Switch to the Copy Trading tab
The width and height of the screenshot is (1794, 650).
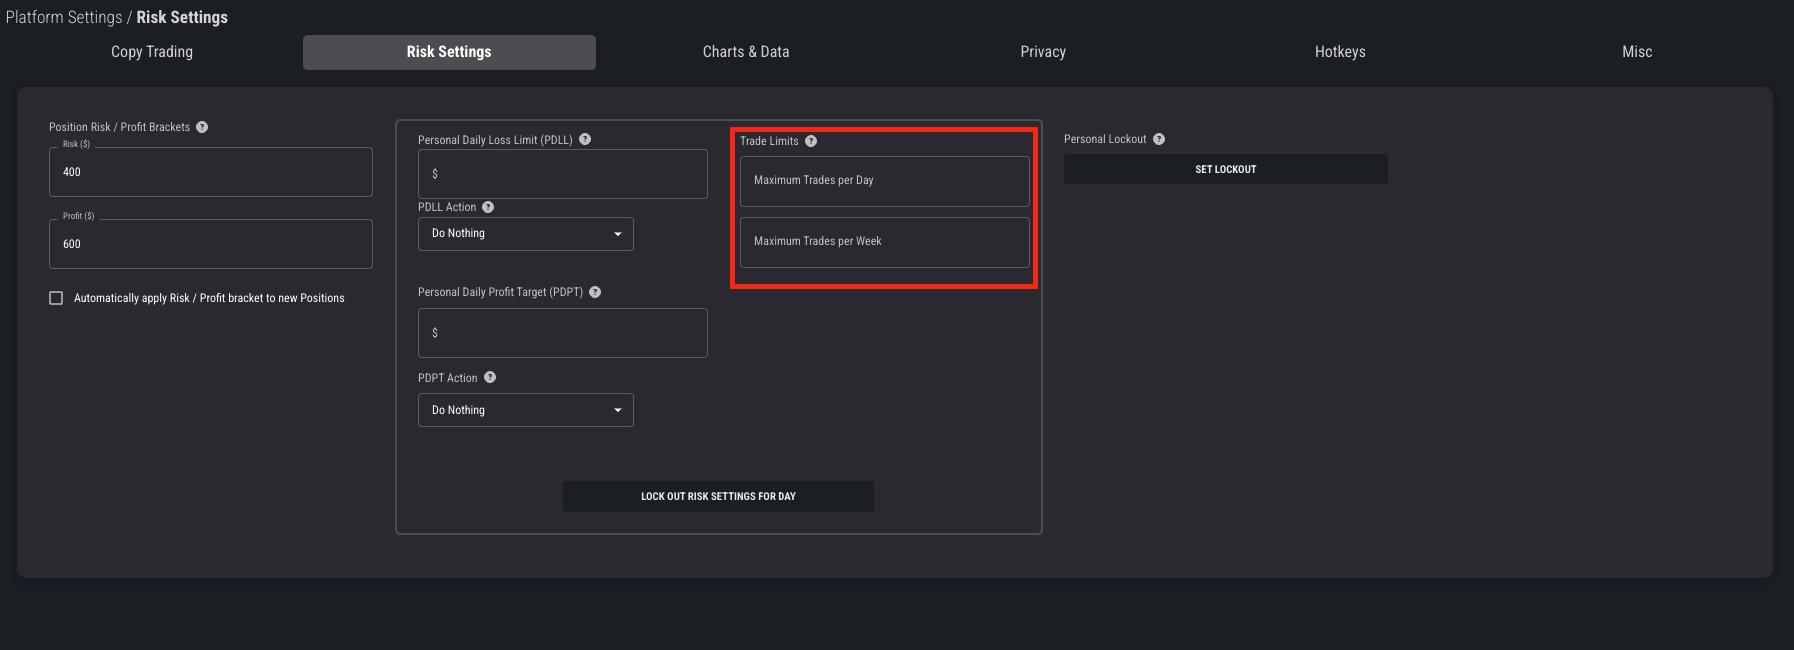click(x=152, y=52)
